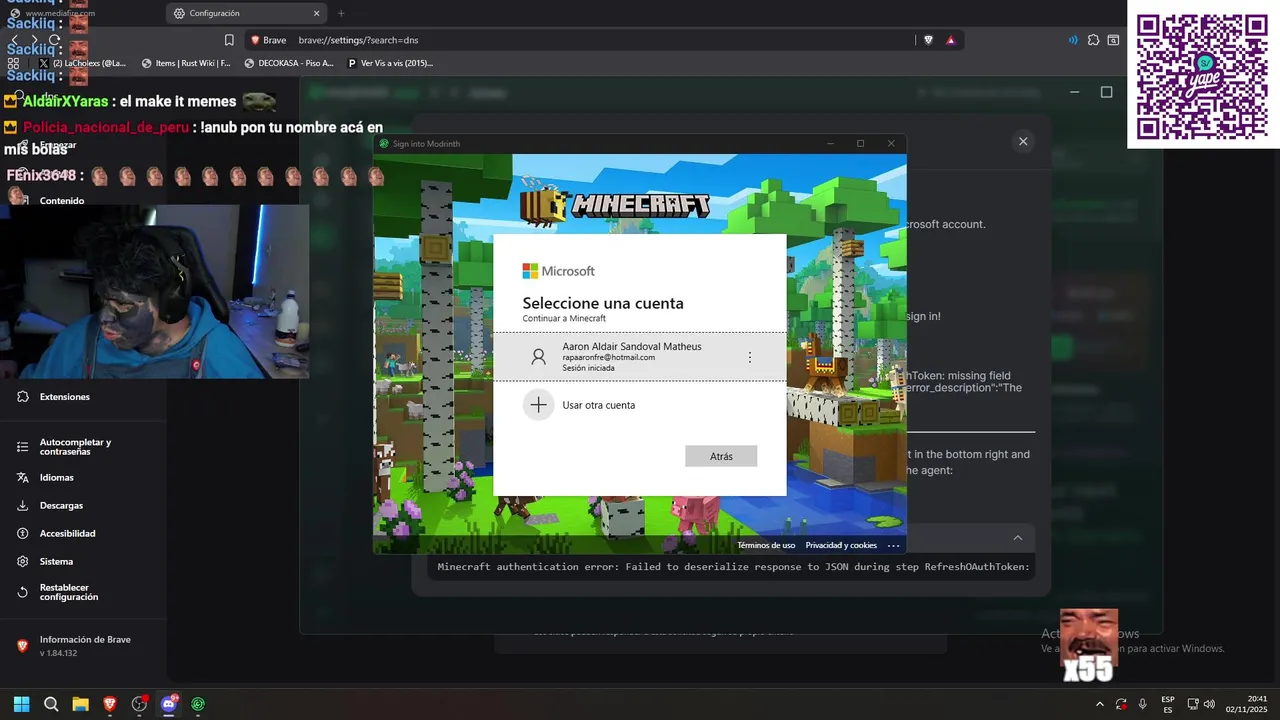Open Sistema settings section

[56, 562]
